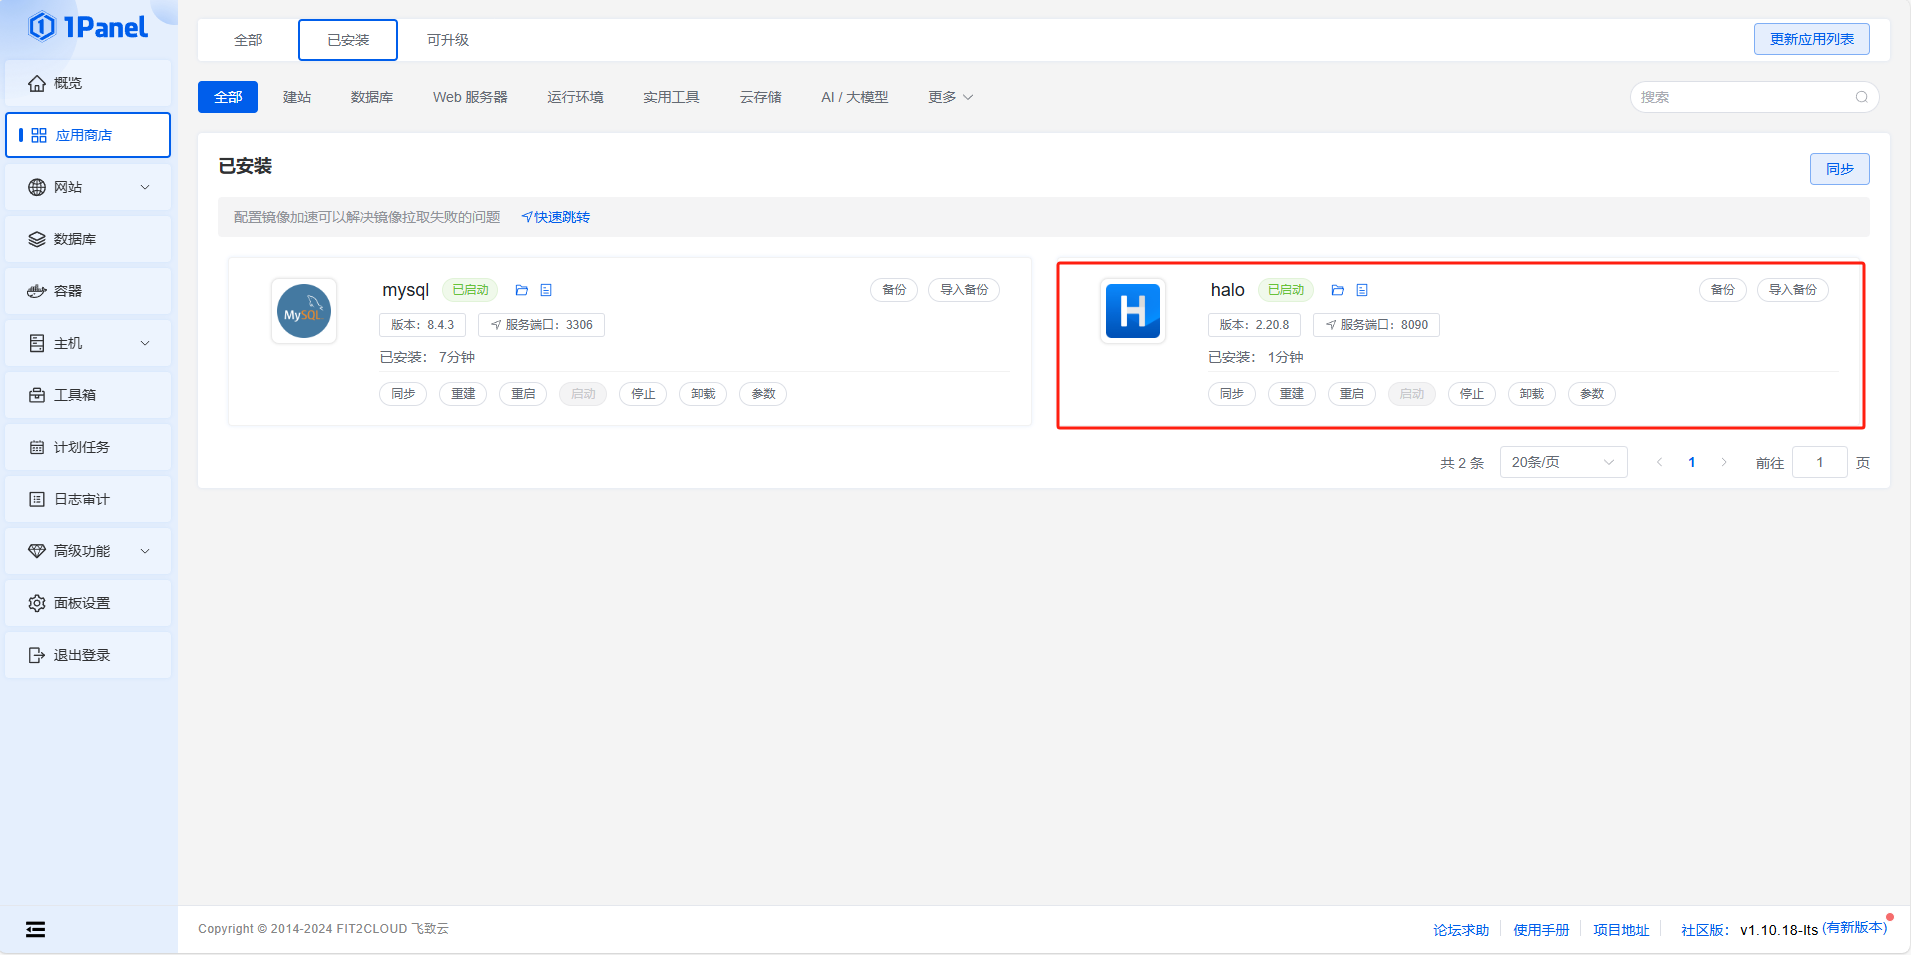Open halo install folder icon
Viewport: 1911px width, 955px height.
tap(1337, 290)
